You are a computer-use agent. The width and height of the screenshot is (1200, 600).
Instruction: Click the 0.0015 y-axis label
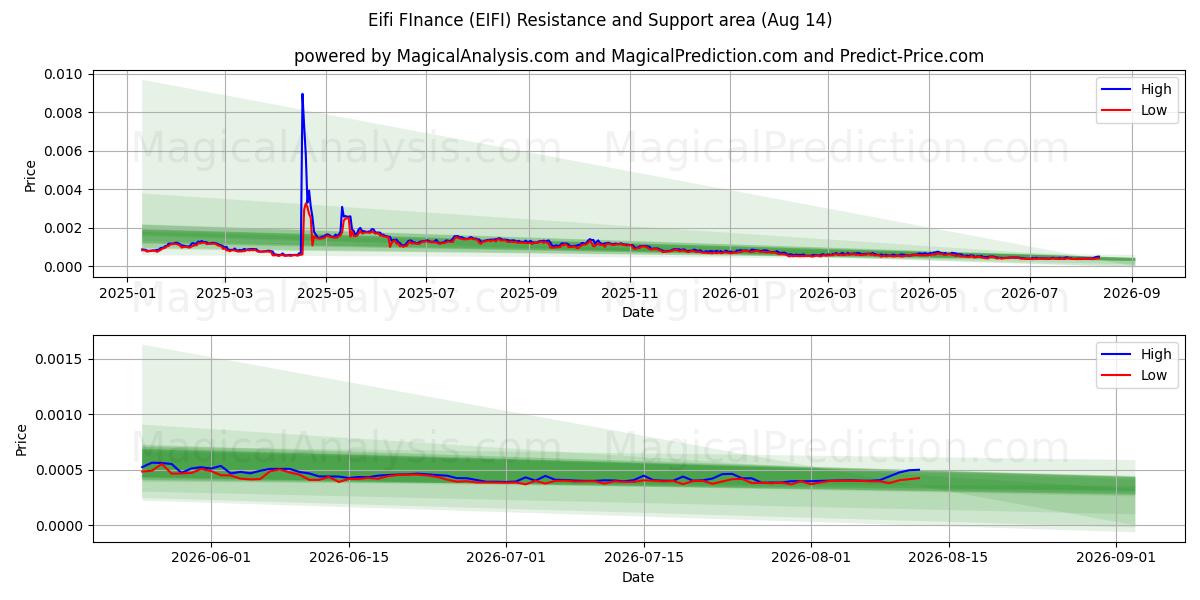point(61,359)
